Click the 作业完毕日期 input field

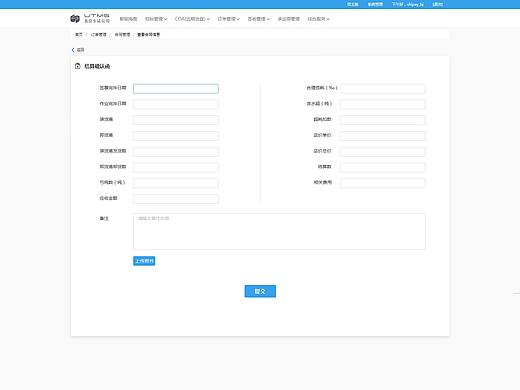pyautogui.click(x=176, y=104)
